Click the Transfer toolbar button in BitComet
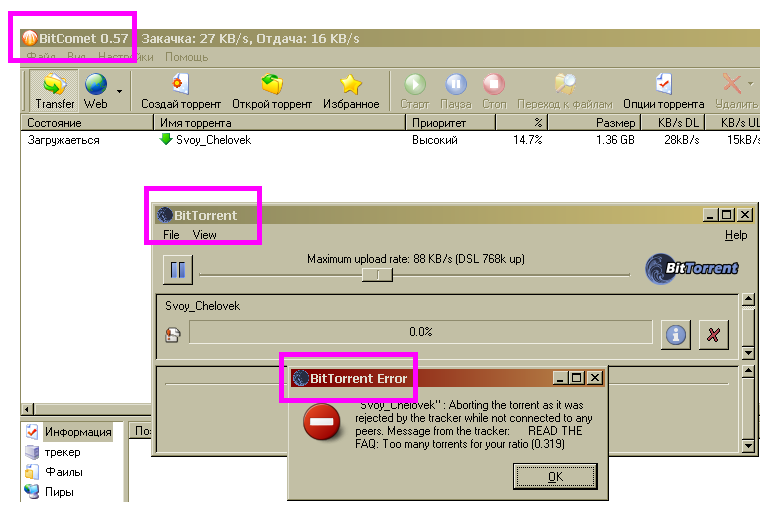Screen dimensions: 784x528 [x=54, y=90]
